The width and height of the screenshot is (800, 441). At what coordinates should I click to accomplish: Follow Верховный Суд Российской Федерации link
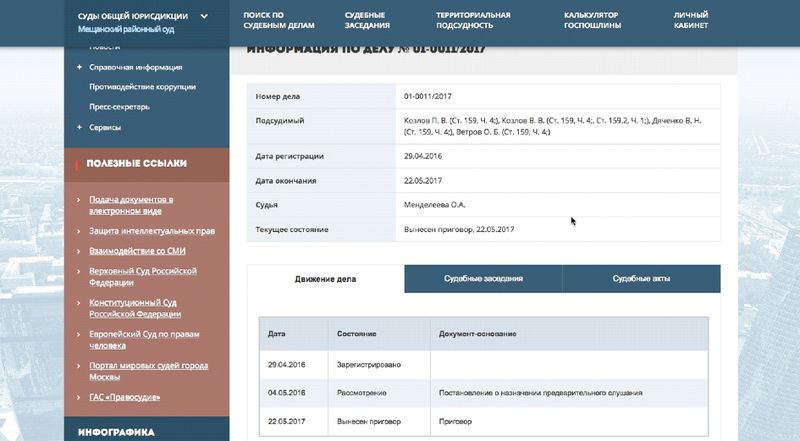pyautogui.click(x=143, y=277)
